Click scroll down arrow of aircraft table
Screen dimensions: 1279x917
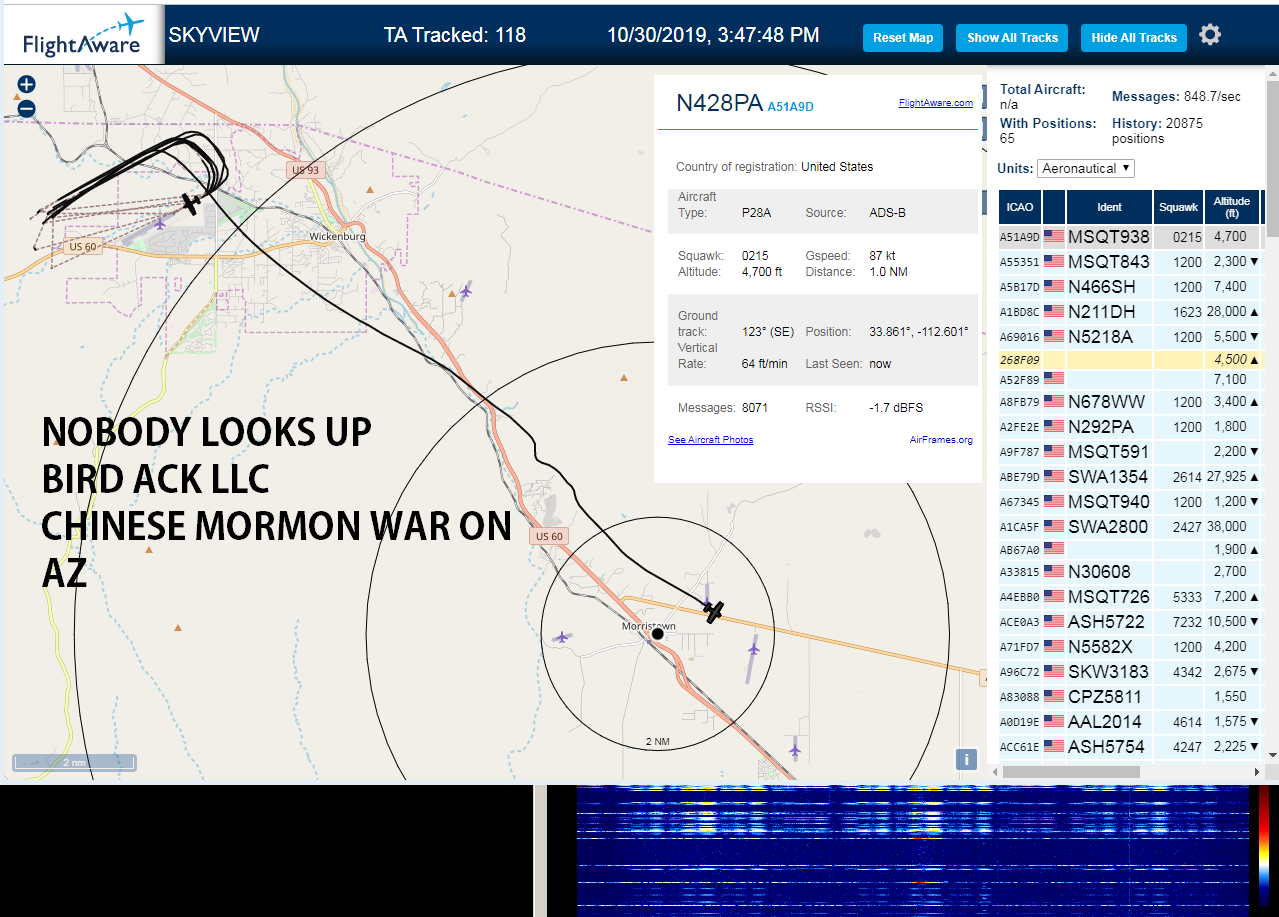coord(1272,754)
